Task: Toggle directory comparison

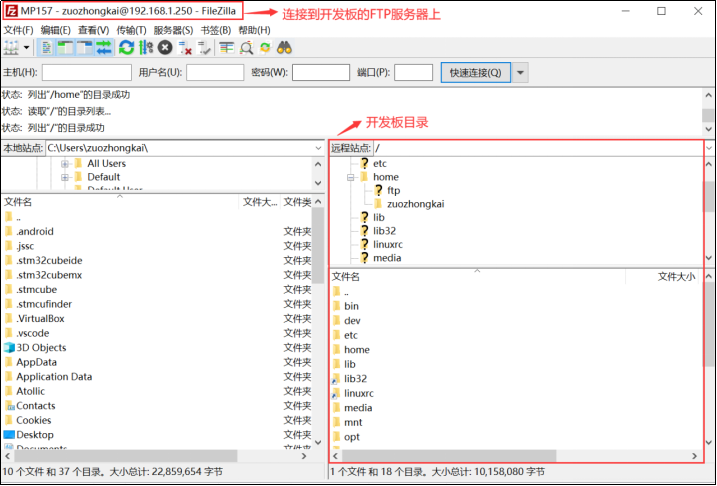Action: point(246,48)
